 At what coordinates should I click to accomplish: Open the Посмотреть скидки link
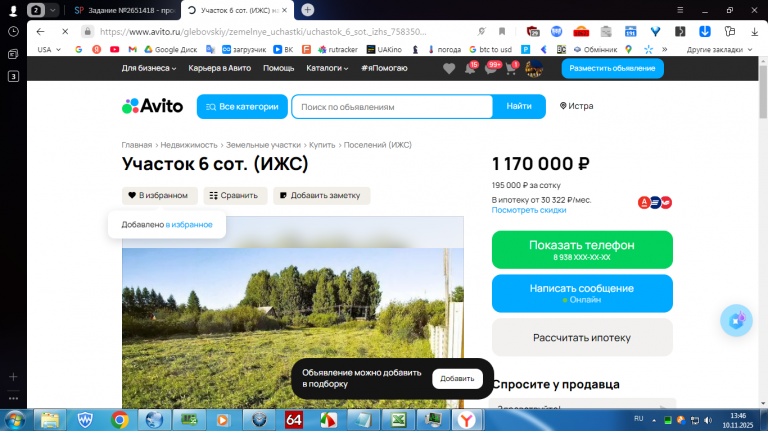click(529, 210)
